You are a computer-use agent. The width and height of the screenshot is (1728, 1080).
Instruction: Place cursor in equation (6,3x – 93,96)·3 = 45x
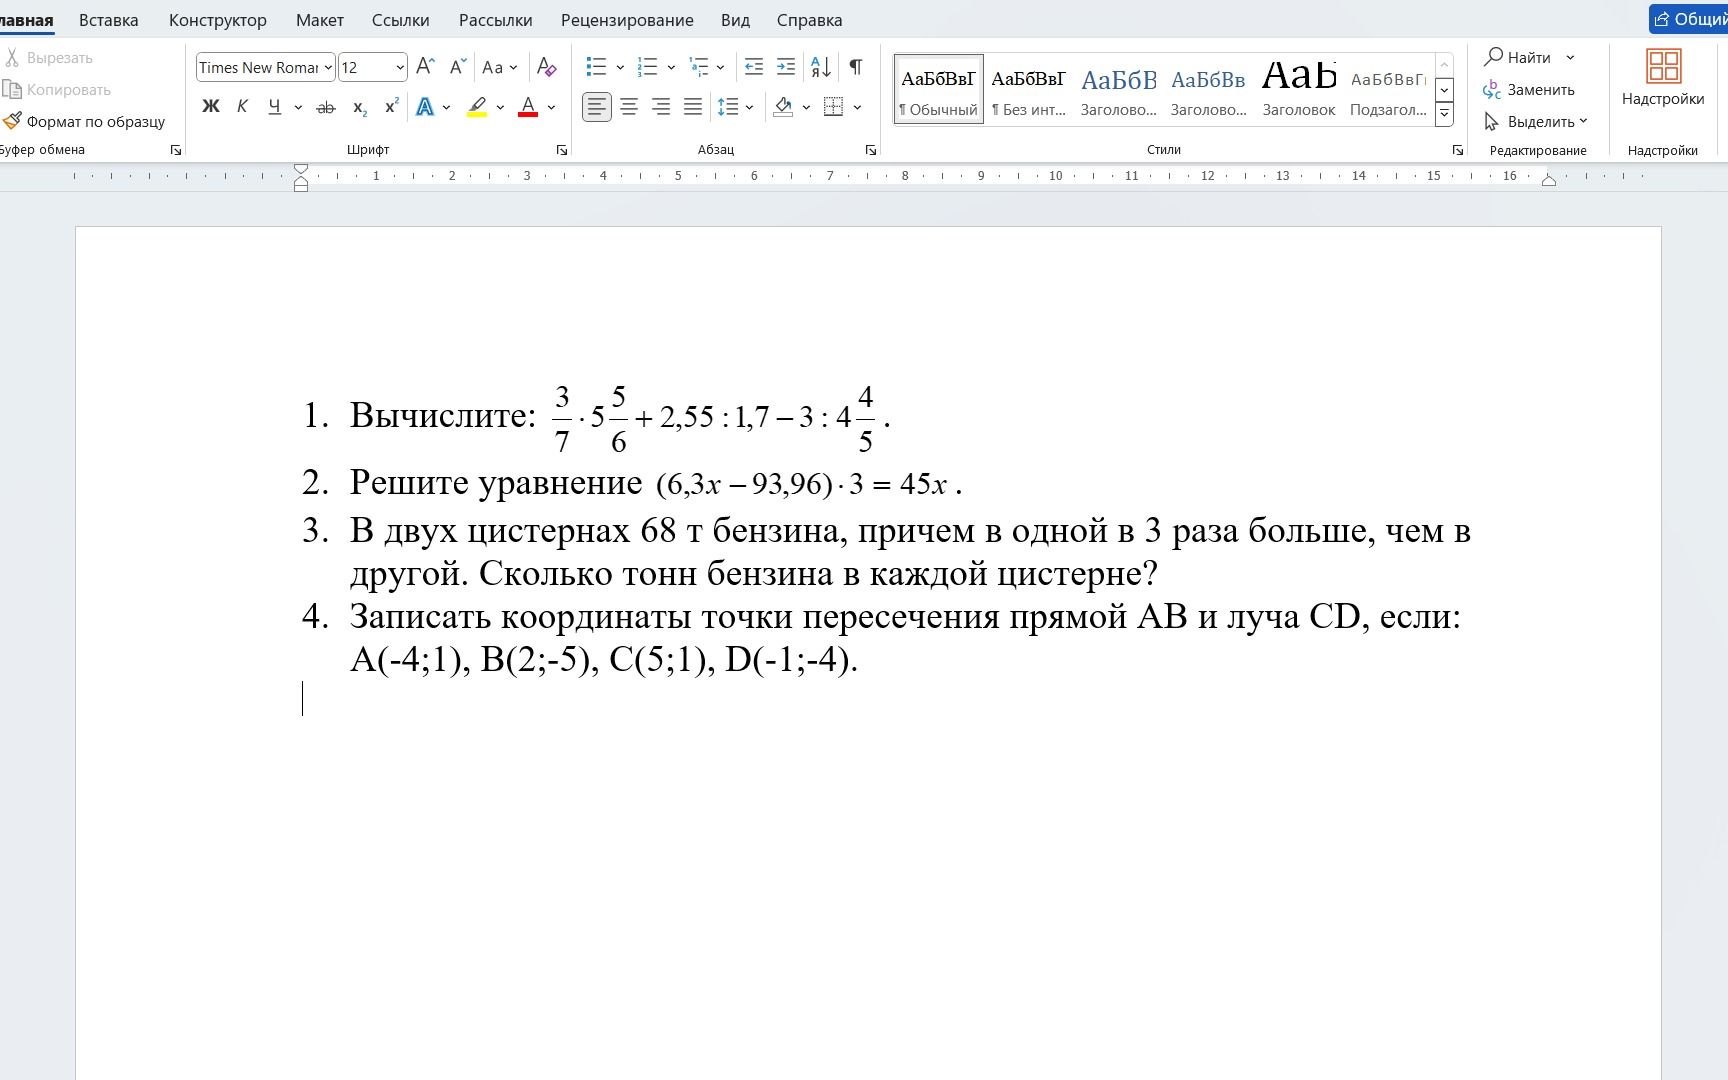click(802, 485)
